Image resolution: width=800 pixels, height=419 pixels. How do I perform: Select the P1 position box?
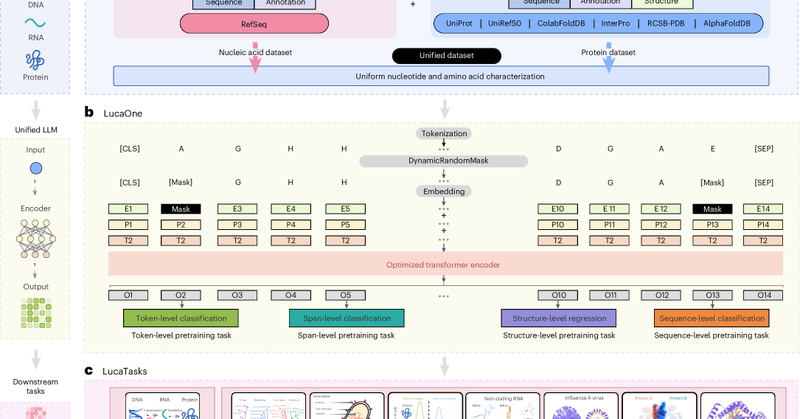coord(128,225)
